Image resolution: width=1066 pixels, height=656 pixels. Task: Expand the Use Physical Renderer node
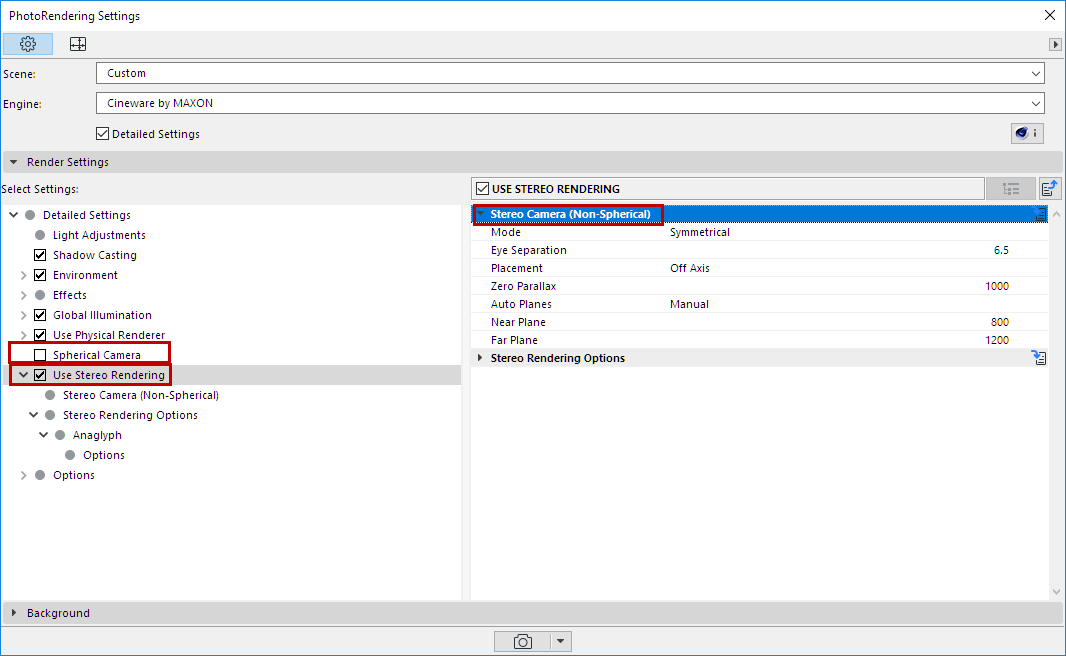point(24,334)
